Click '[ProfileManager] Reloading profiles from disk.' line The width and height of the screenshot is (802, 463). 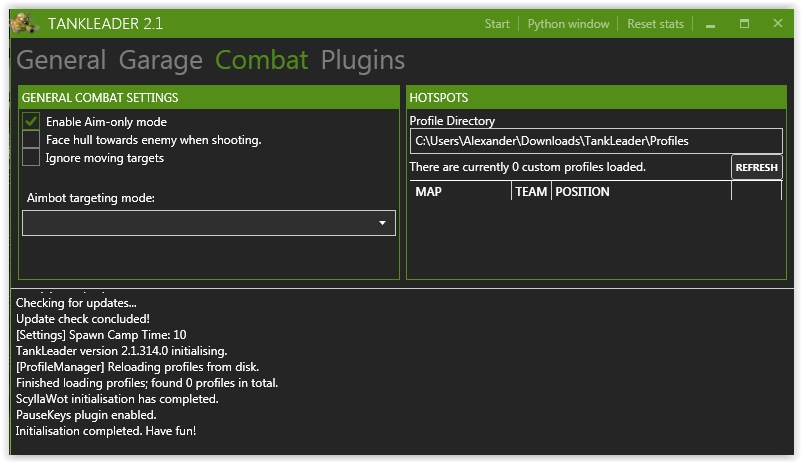137,367
